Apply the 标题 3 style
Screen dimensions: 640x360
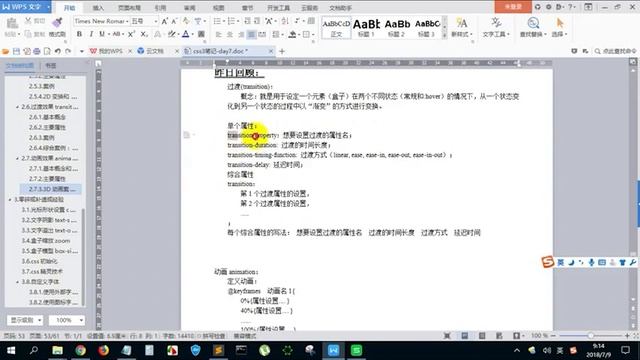point(427,28)
